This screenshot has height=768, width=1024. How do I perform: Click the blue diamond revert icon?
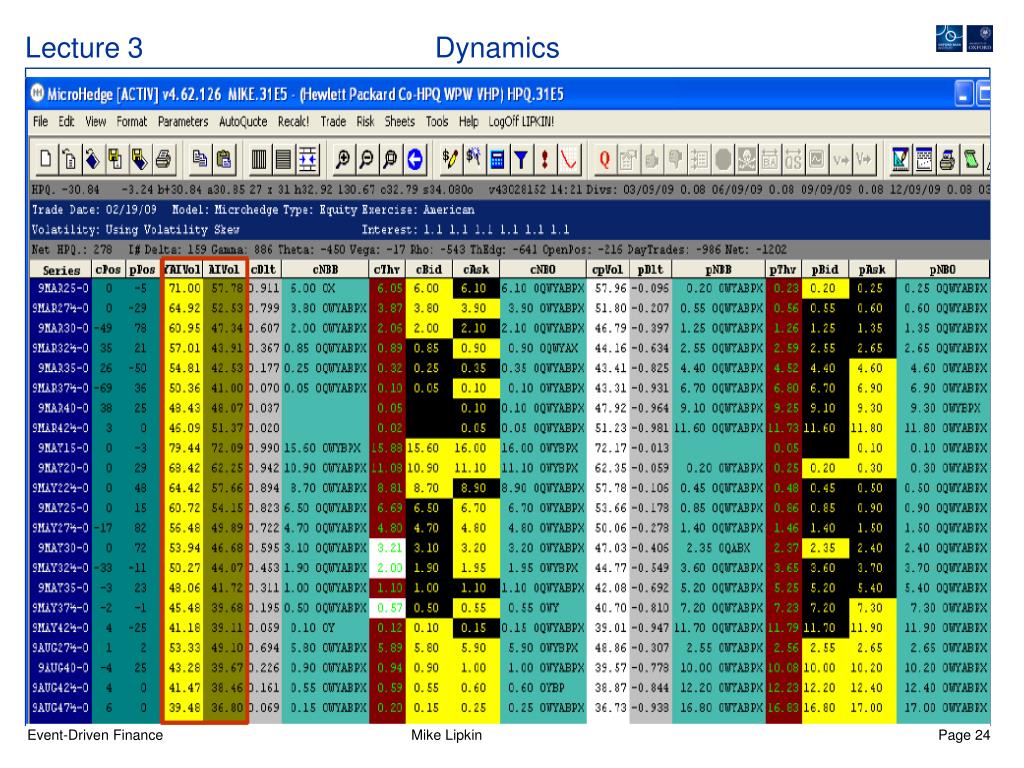tap(93, 159)
